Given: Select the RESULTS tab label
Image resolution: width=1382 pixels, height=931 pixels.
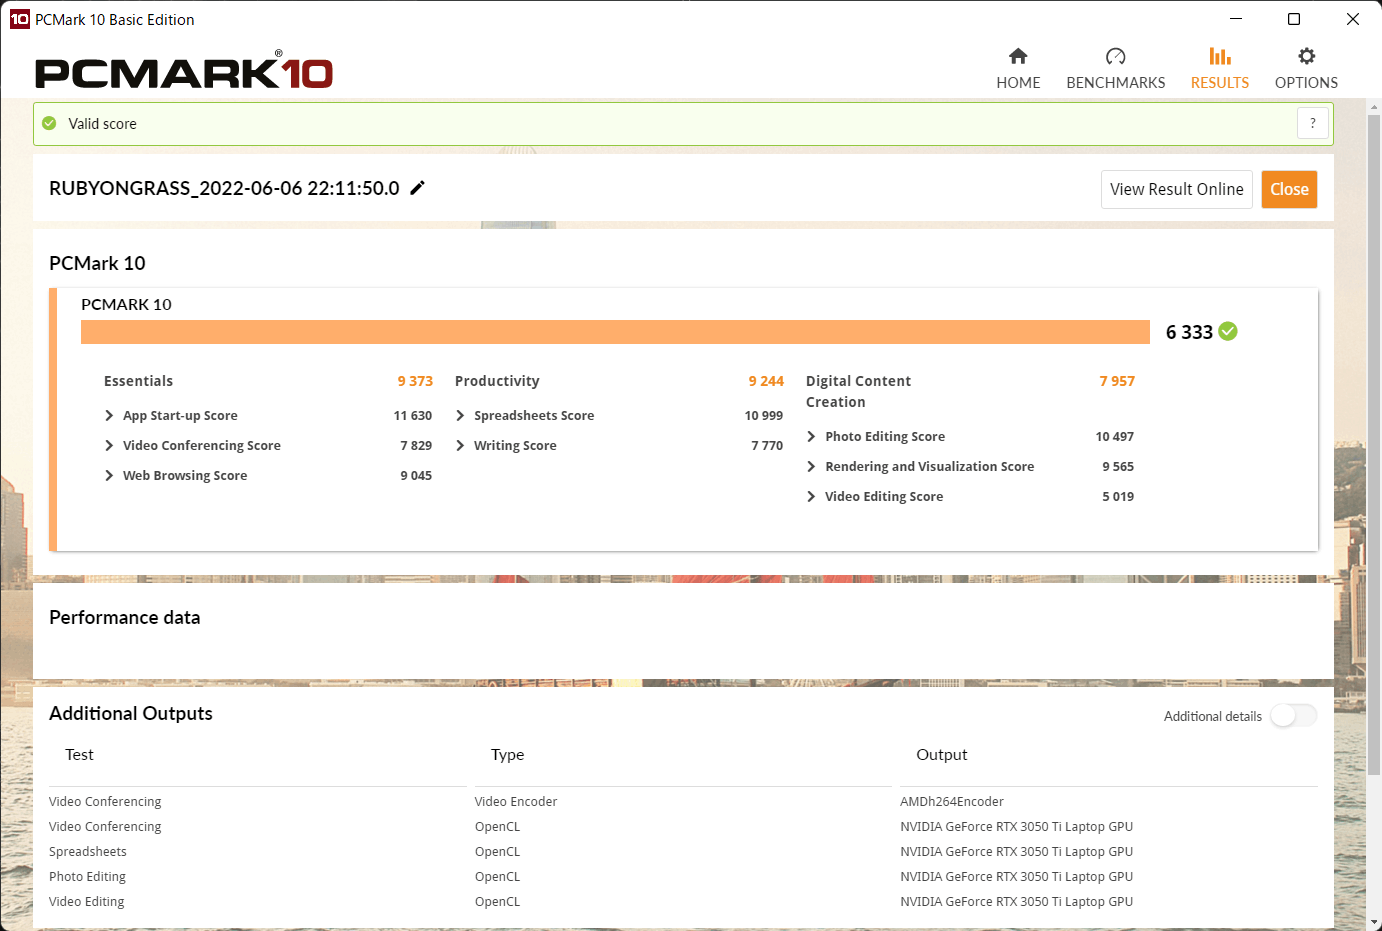Looking at the screenshot, I should point(1220,83).
